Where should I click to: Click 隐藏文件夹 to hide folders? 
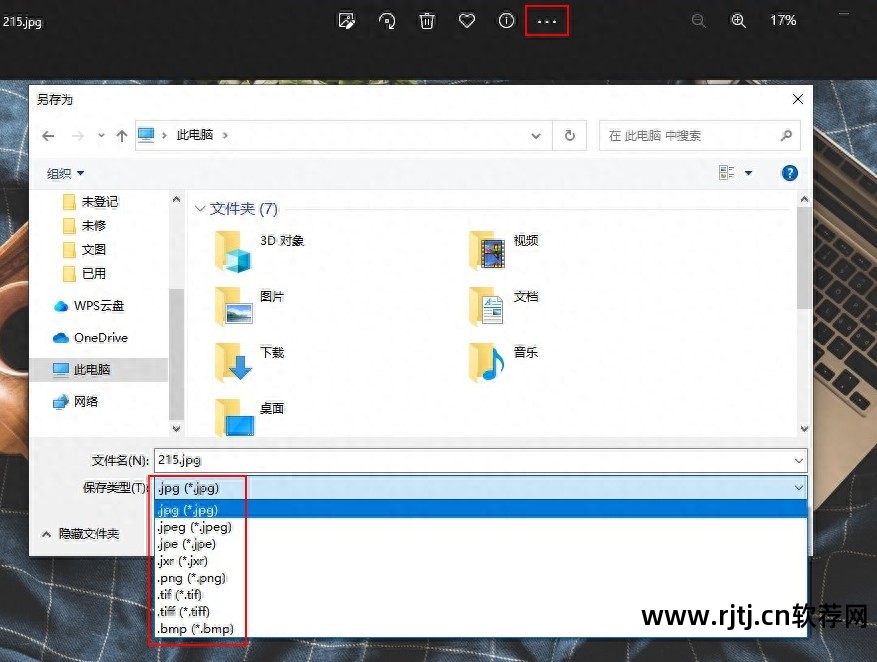81,534
